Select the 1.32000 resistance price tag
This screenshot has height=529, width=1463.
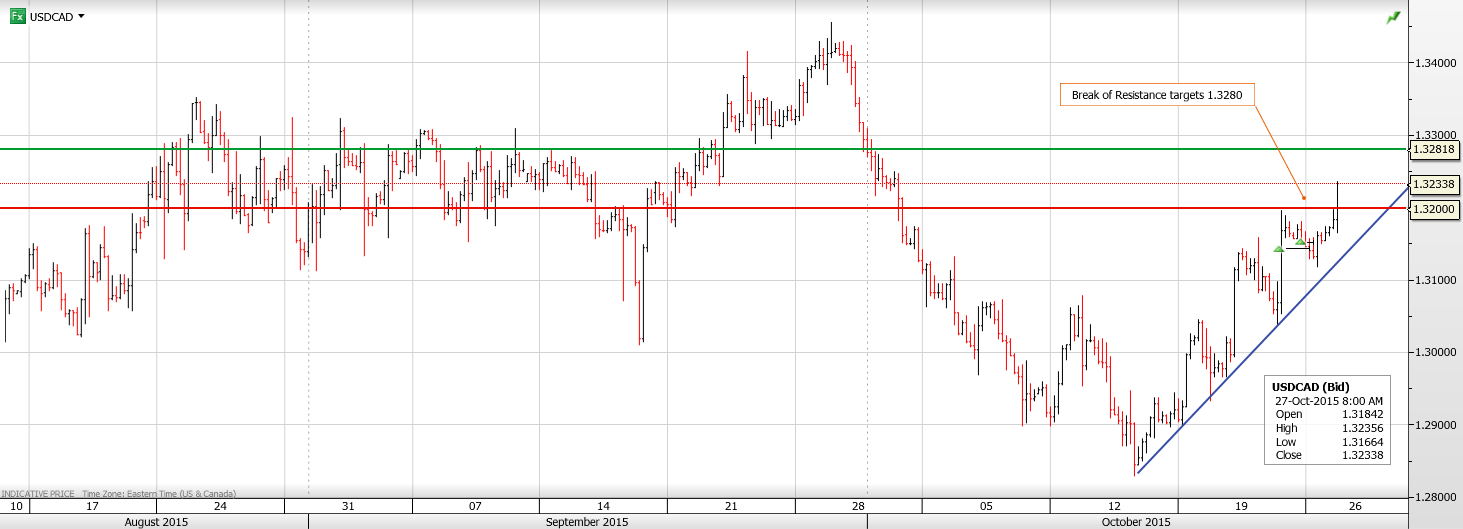pyautogui.click(x=1434, y=209)
